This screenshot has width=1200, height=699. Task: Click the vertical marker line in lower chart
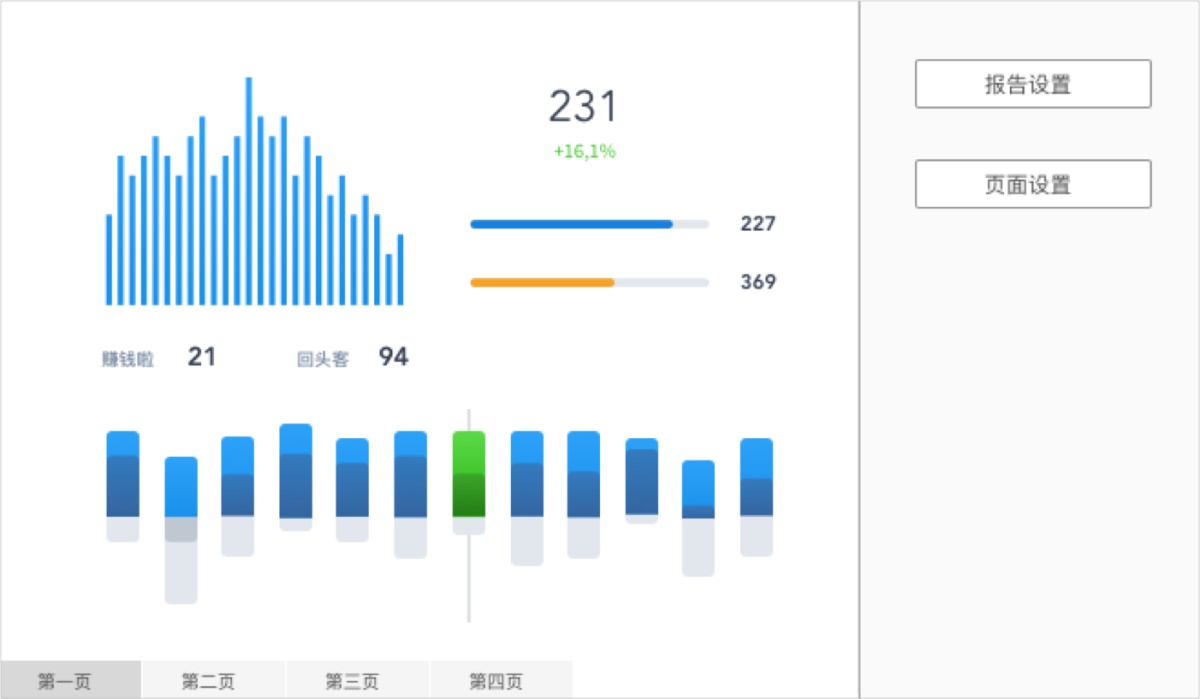coord(468,515)
